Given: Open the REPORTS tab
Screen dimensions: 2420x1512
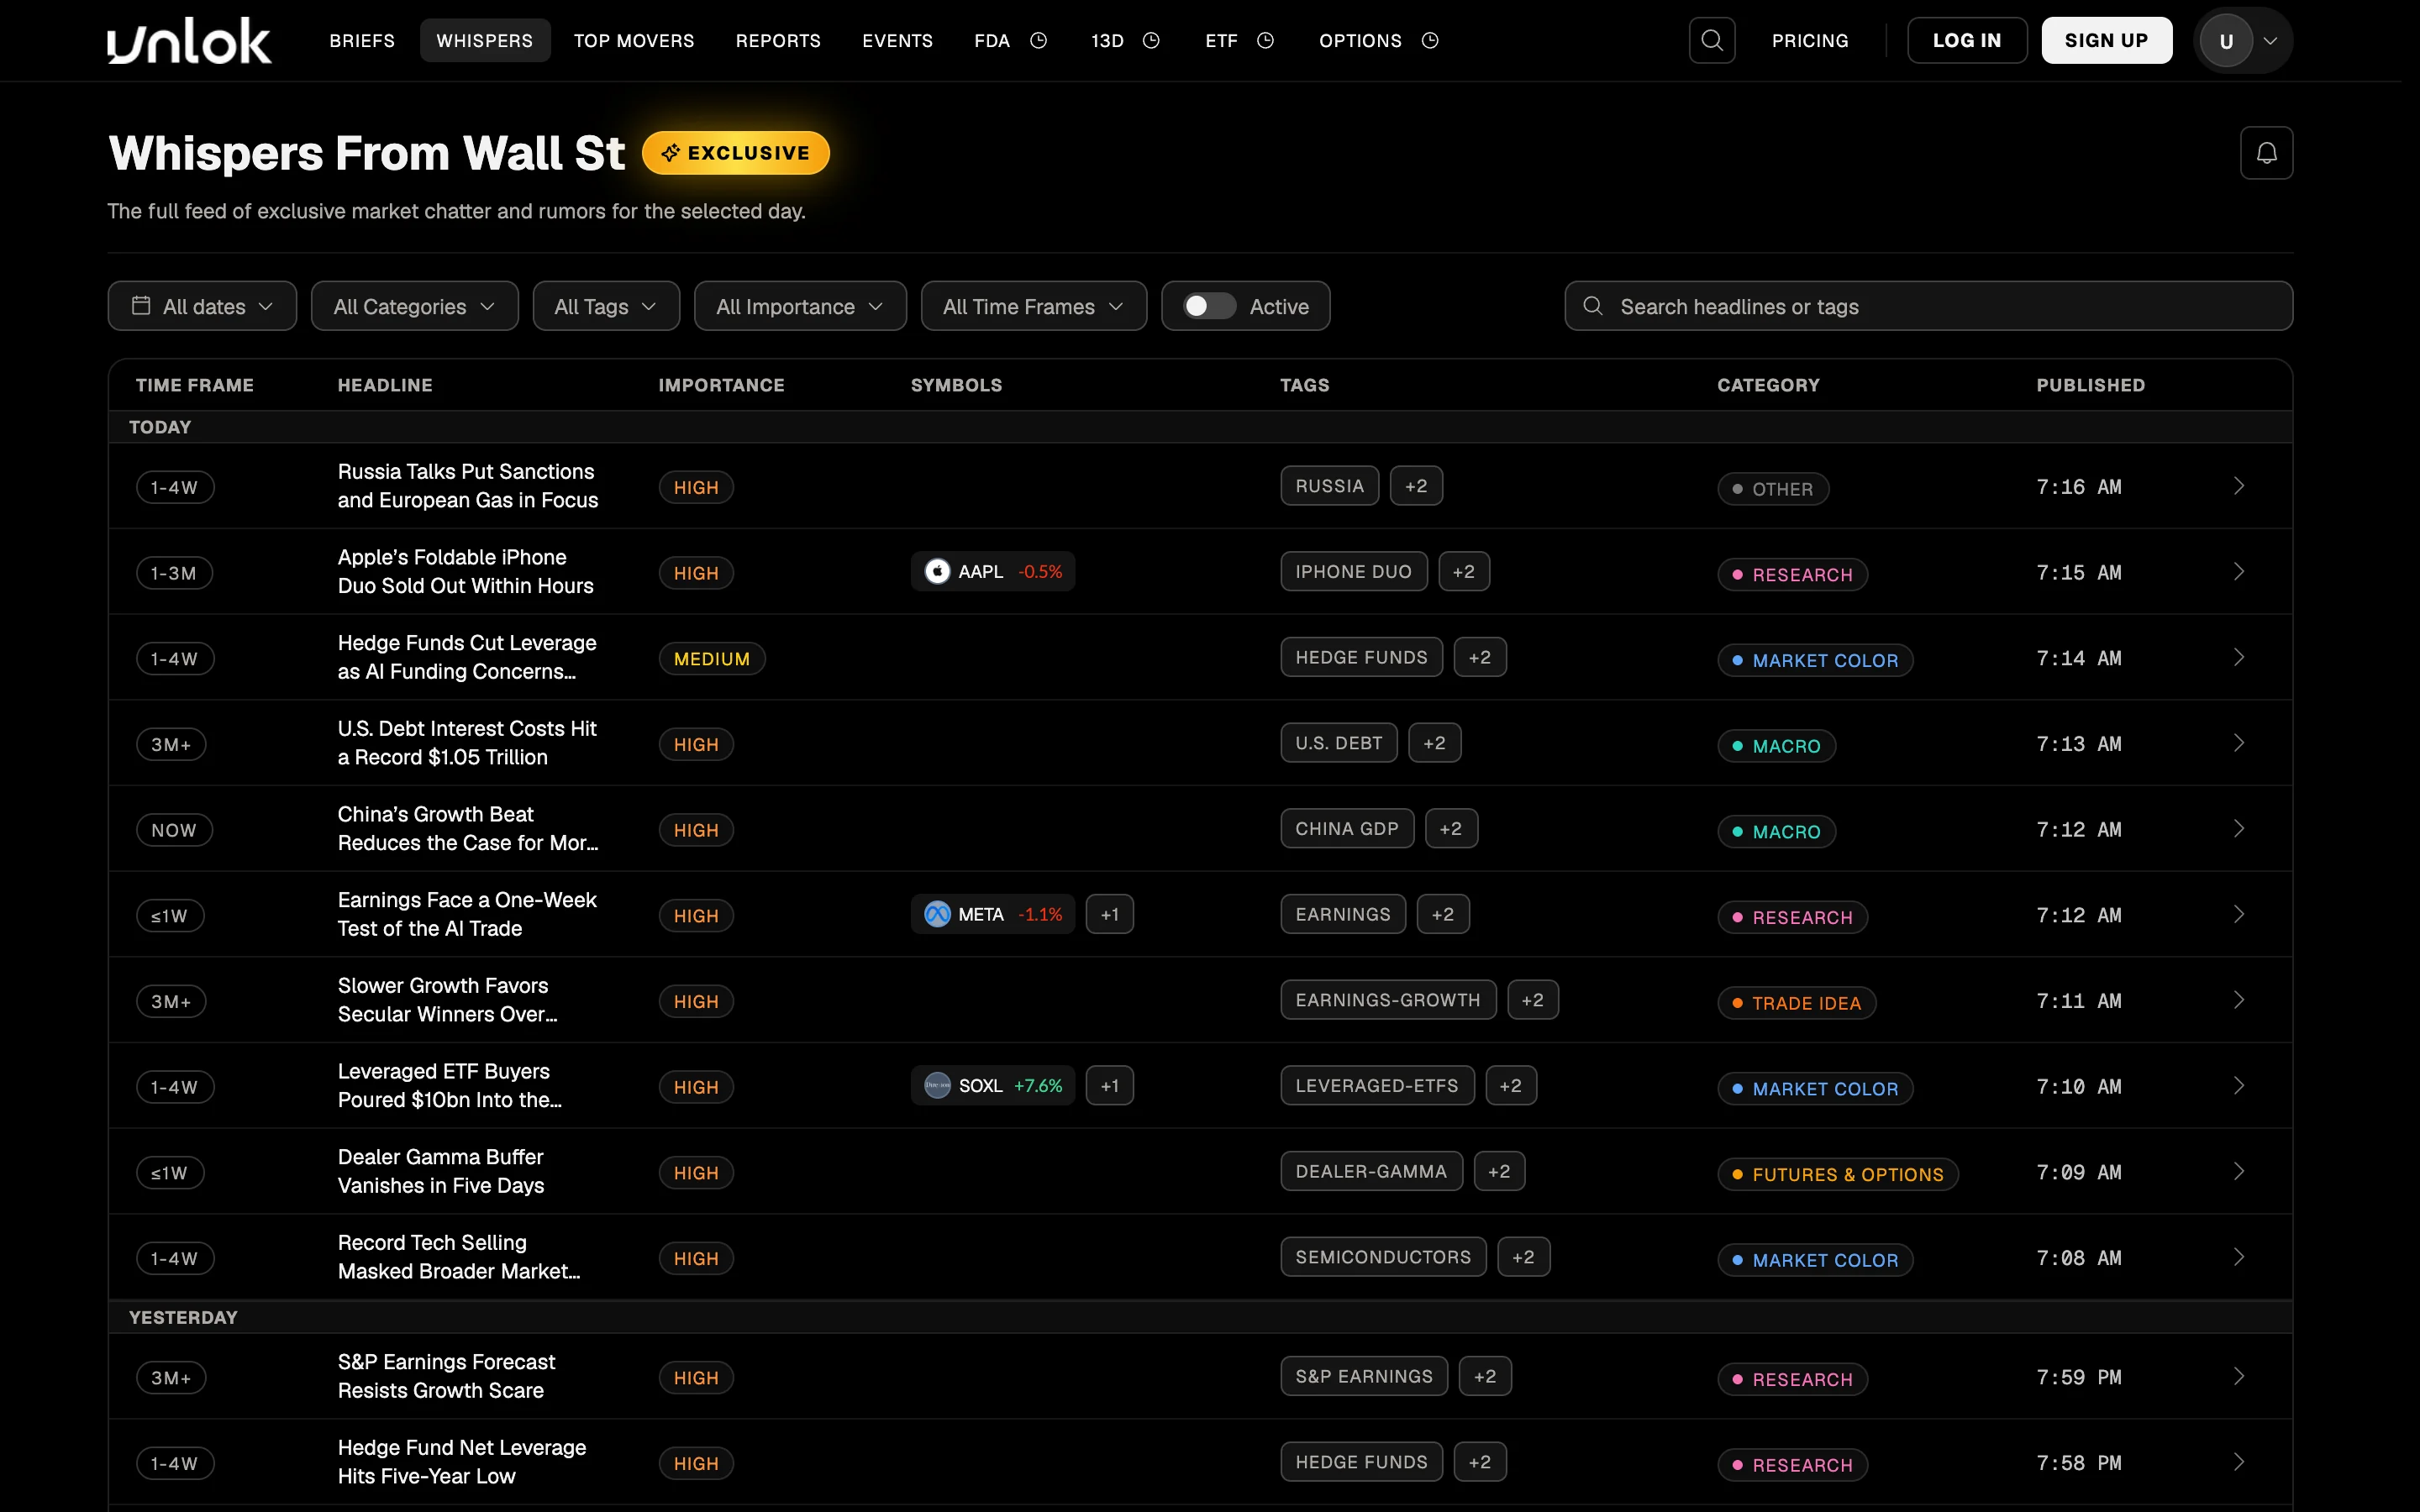Looking at the screenshot, I should pyautogui.click(x=778, y=41).
